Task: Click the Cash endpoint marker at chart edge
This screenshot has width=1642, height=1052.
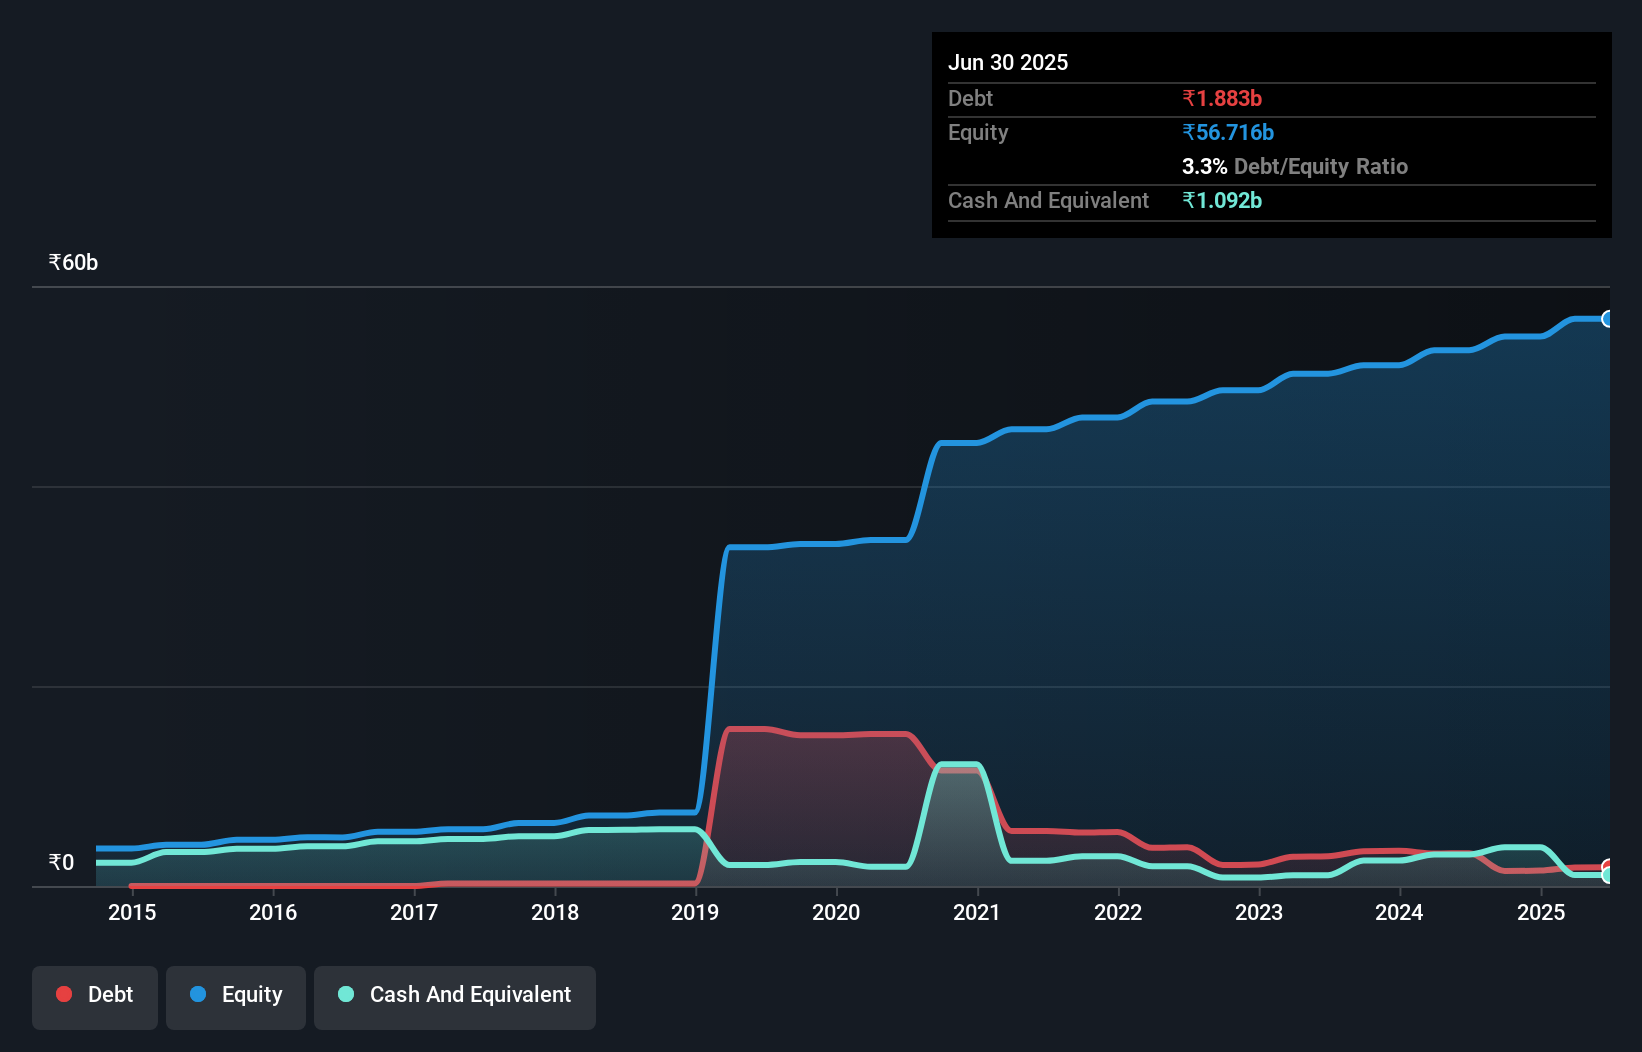Action: 1608,874
